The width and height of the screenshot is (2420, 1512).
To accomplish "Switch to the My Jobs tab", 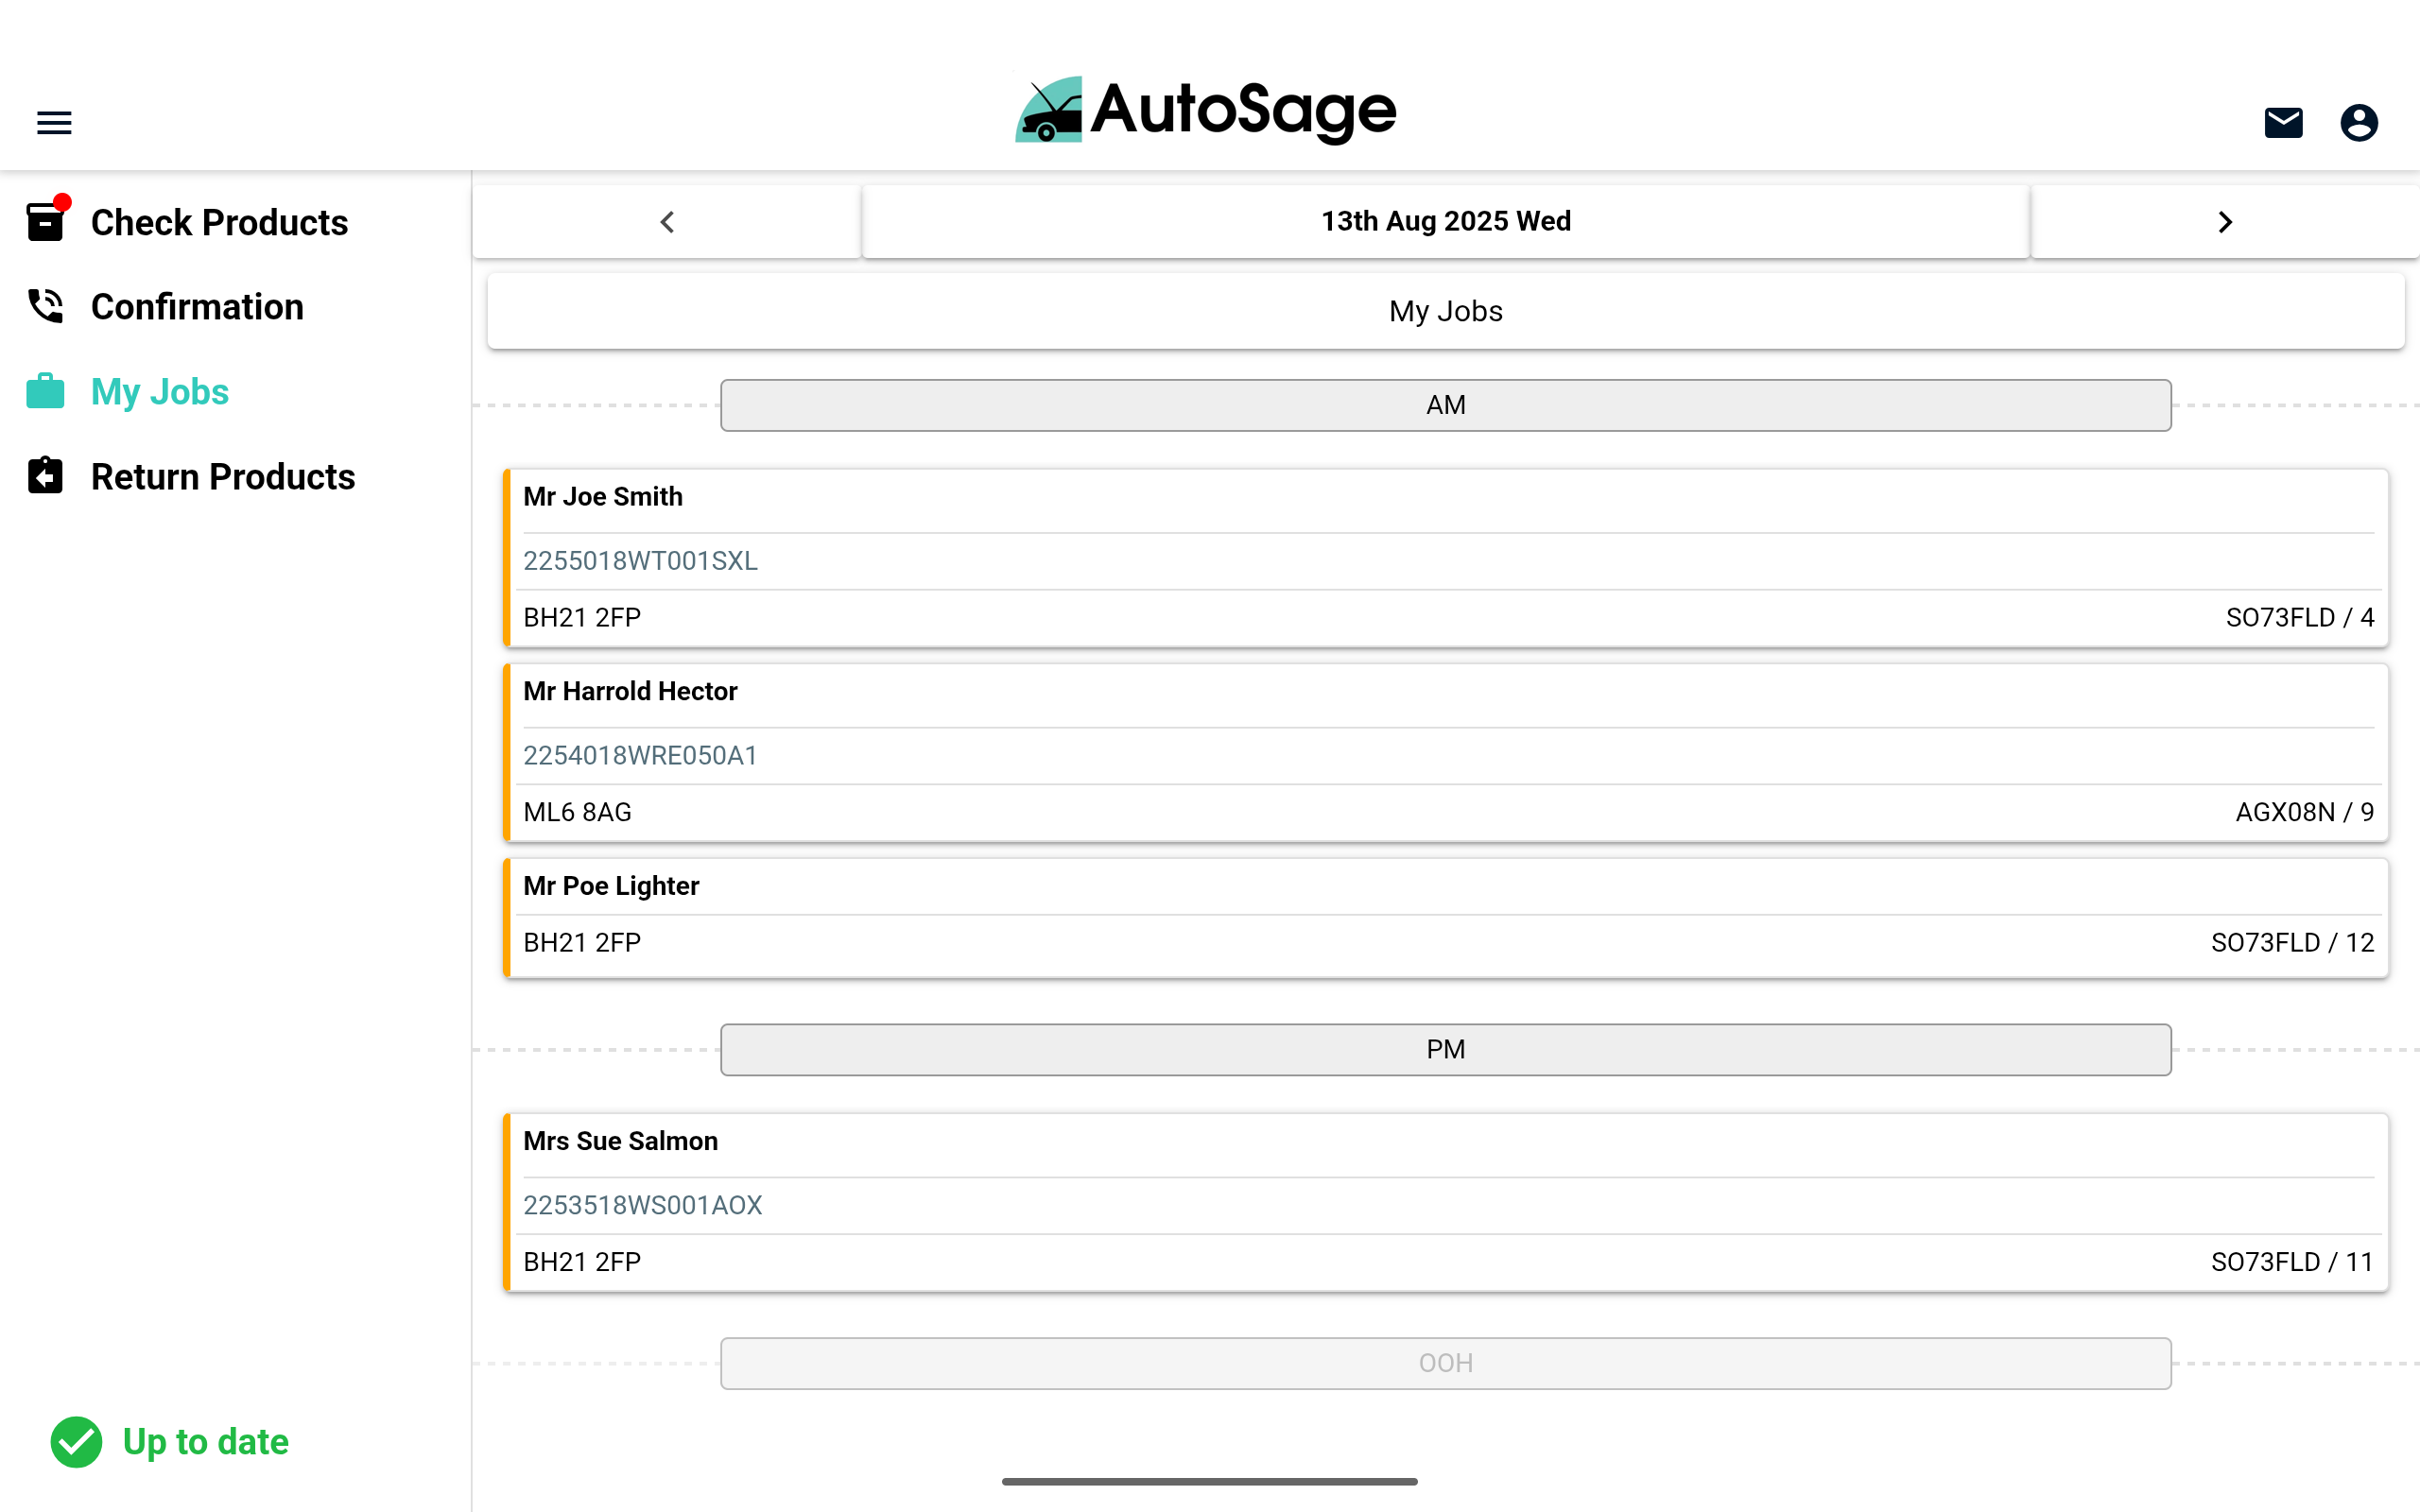I will pyautogui.click(x=1445, y=310).
